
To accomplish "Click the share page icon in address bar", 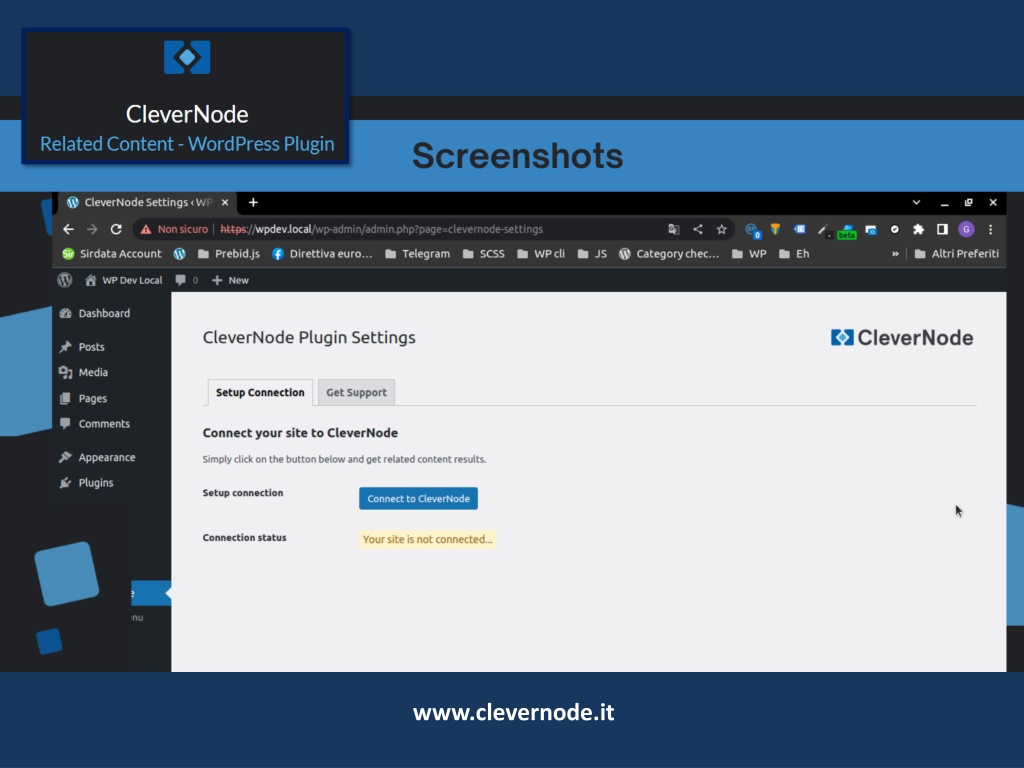I will (x=697, y=229).
